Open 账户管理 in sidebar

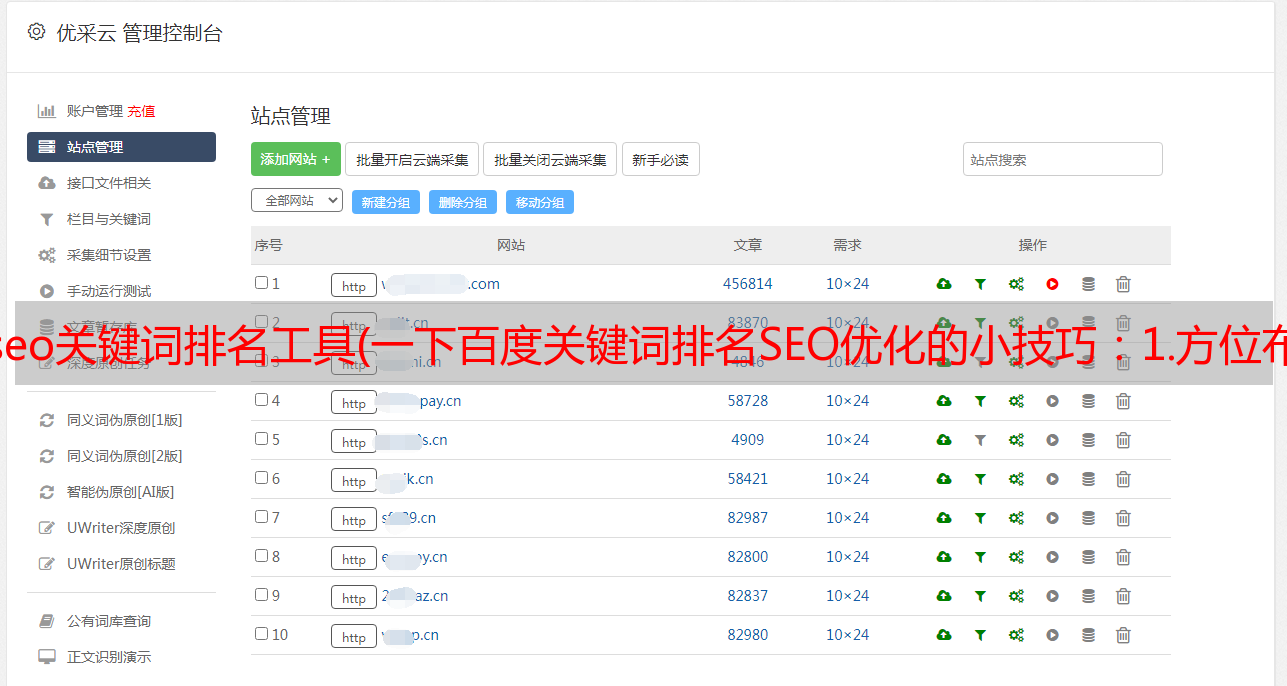95,111
